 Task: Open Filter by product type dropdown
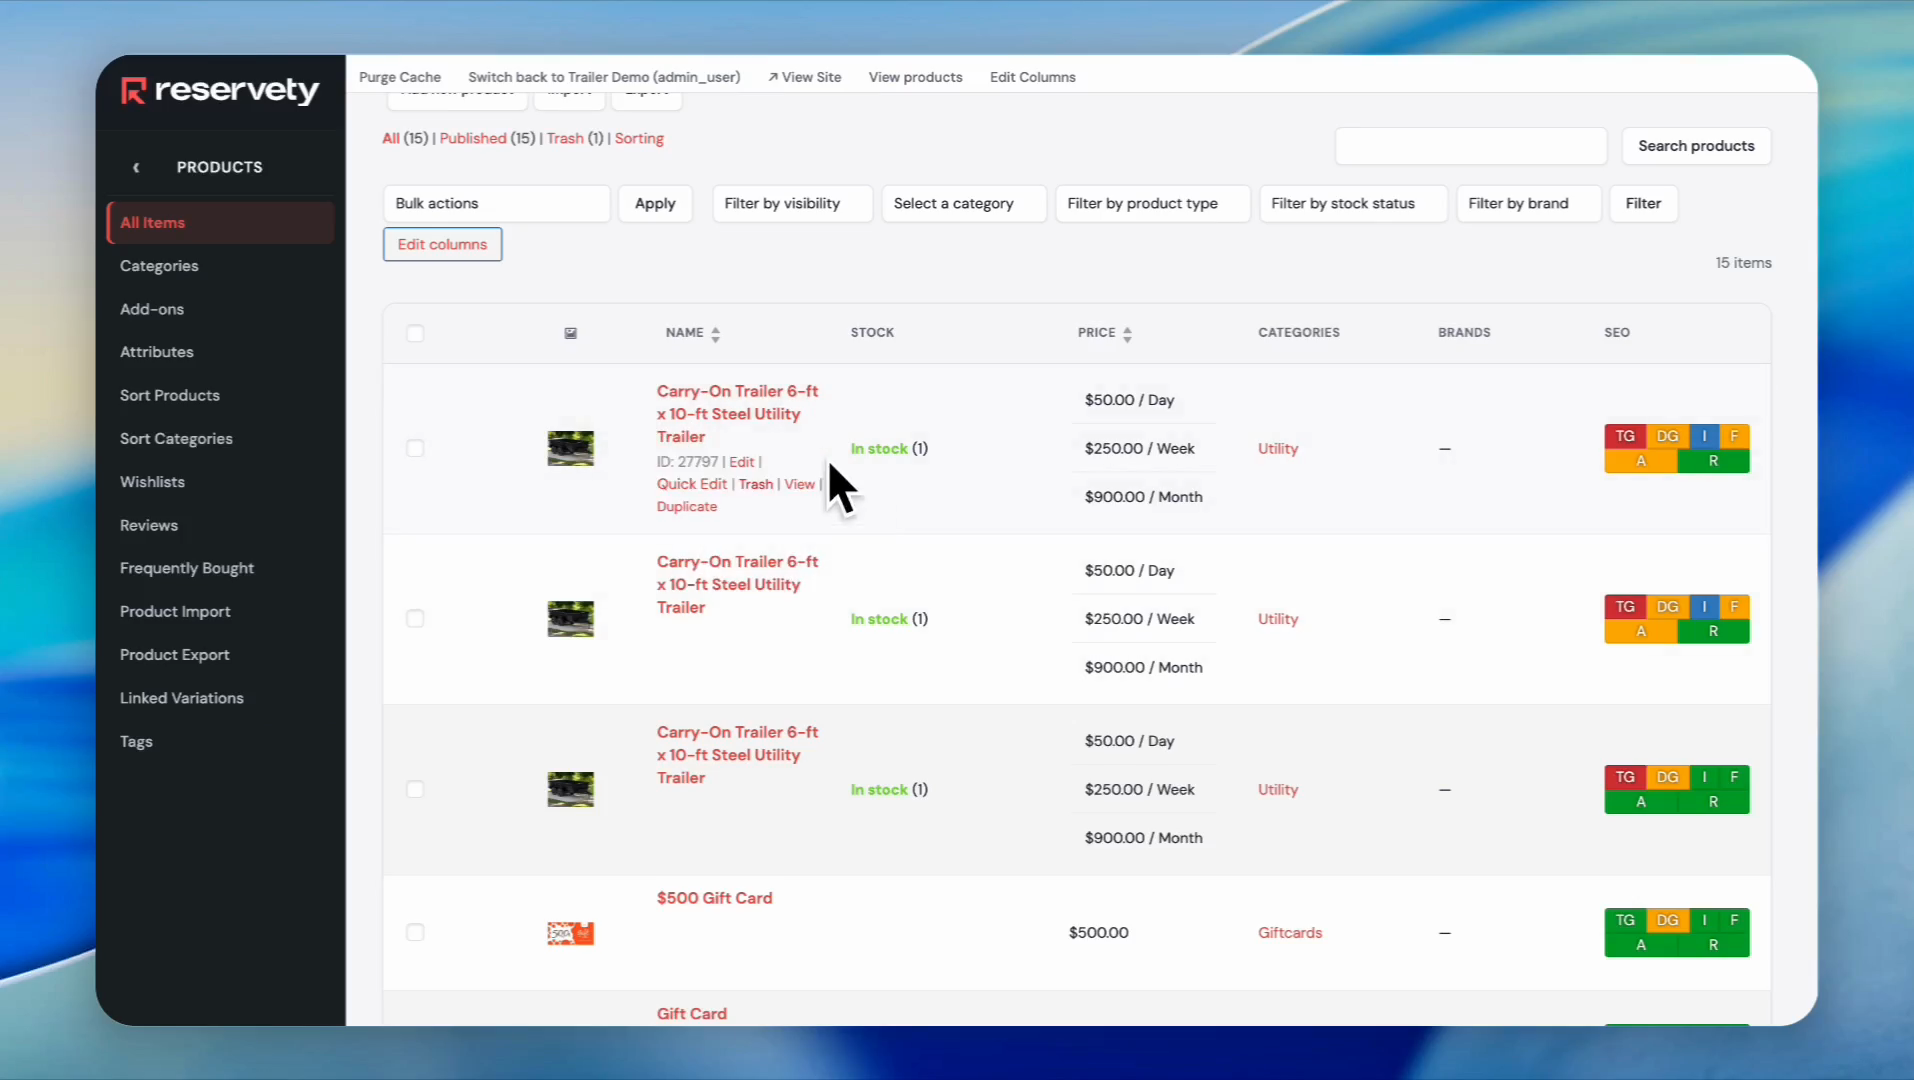1152,203
